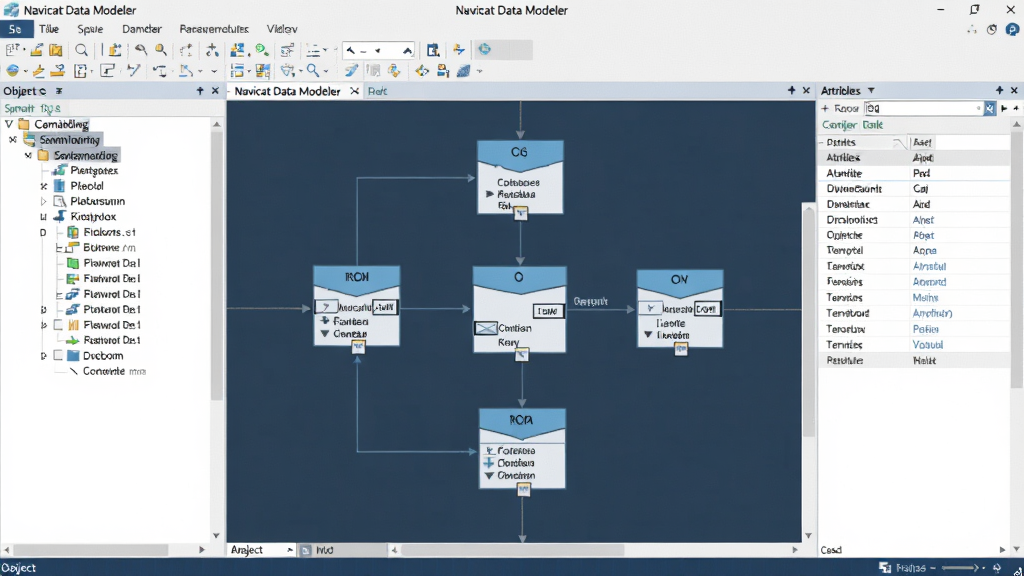Click the colorful table icon beside layout list

pyautogui.click(x=263, y=71)
